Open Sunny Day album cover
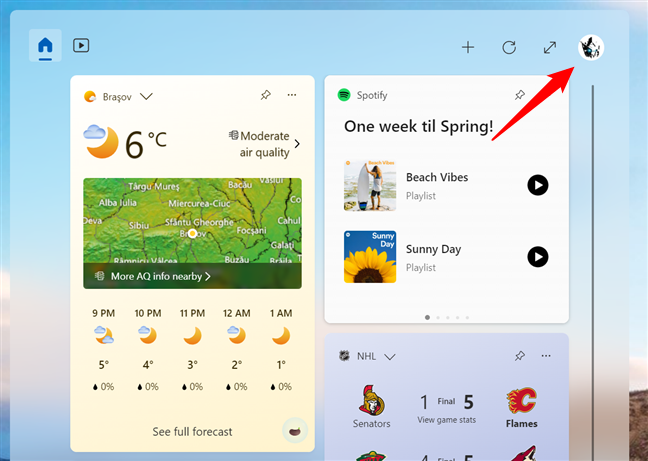The image size is (648, 461). click(x=370, y=257)
